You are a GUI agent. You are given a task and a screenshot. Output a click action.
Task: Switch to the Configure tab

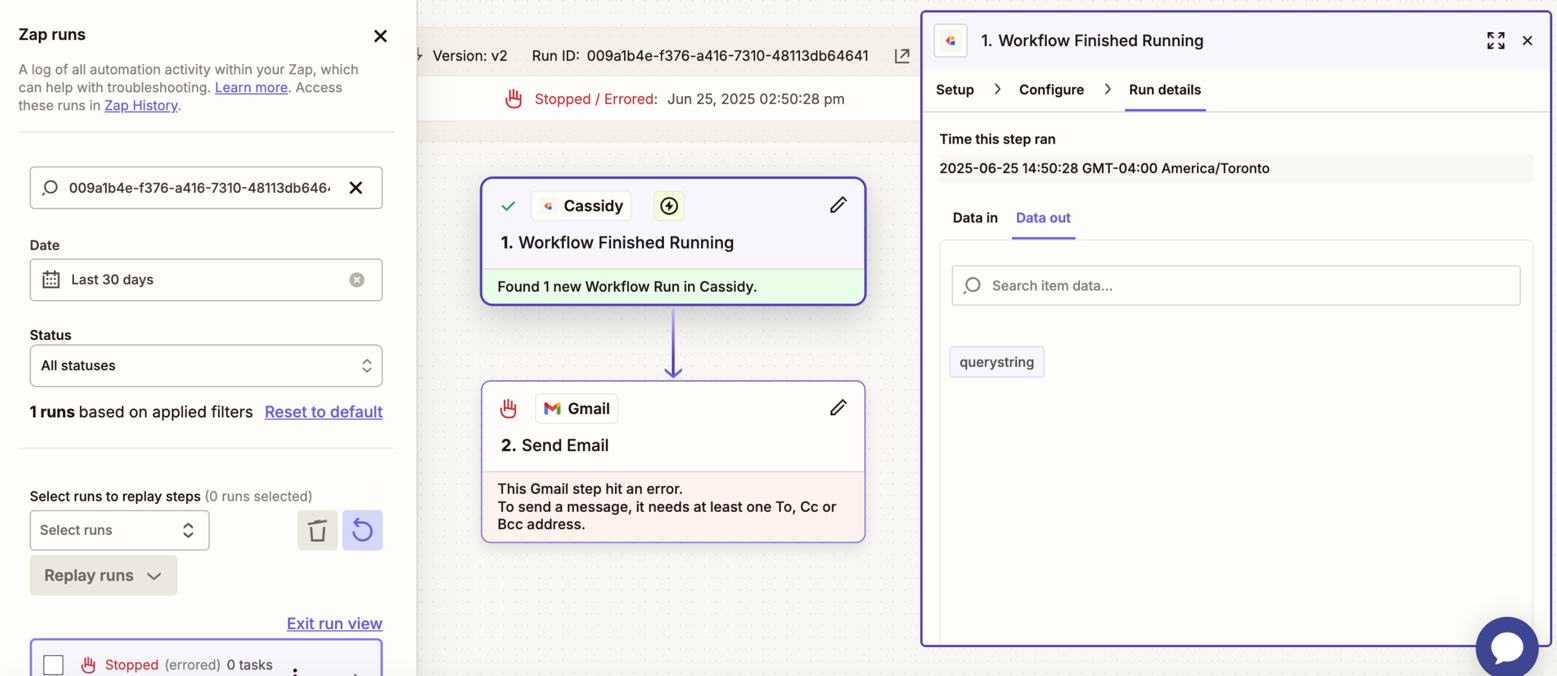pyautogui.click(x=1051, y=90)
